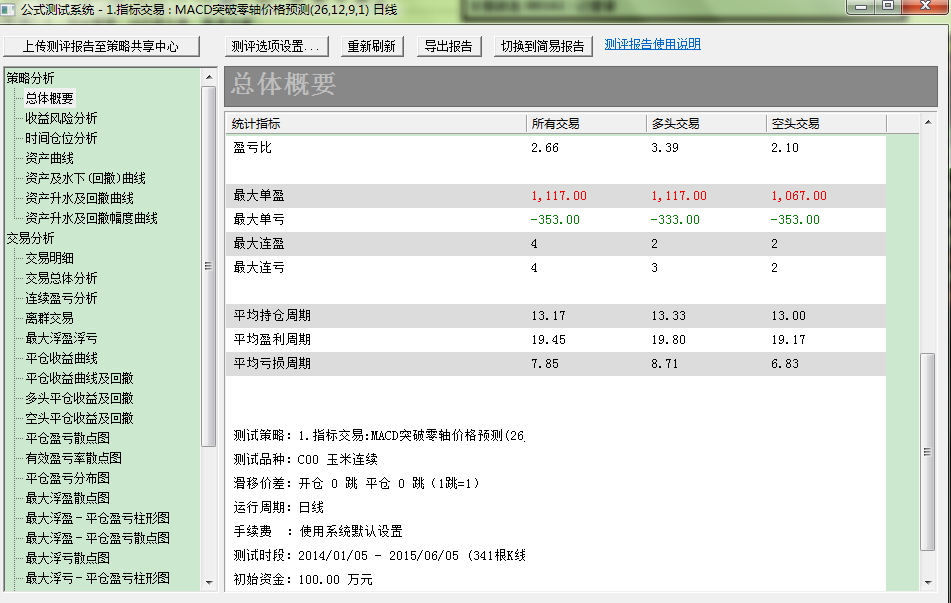Image resolution: width=951 pixels, height=603 pixels.
Task: Switch to simple report via 切换到简易报告
Action: coord(543,46)
